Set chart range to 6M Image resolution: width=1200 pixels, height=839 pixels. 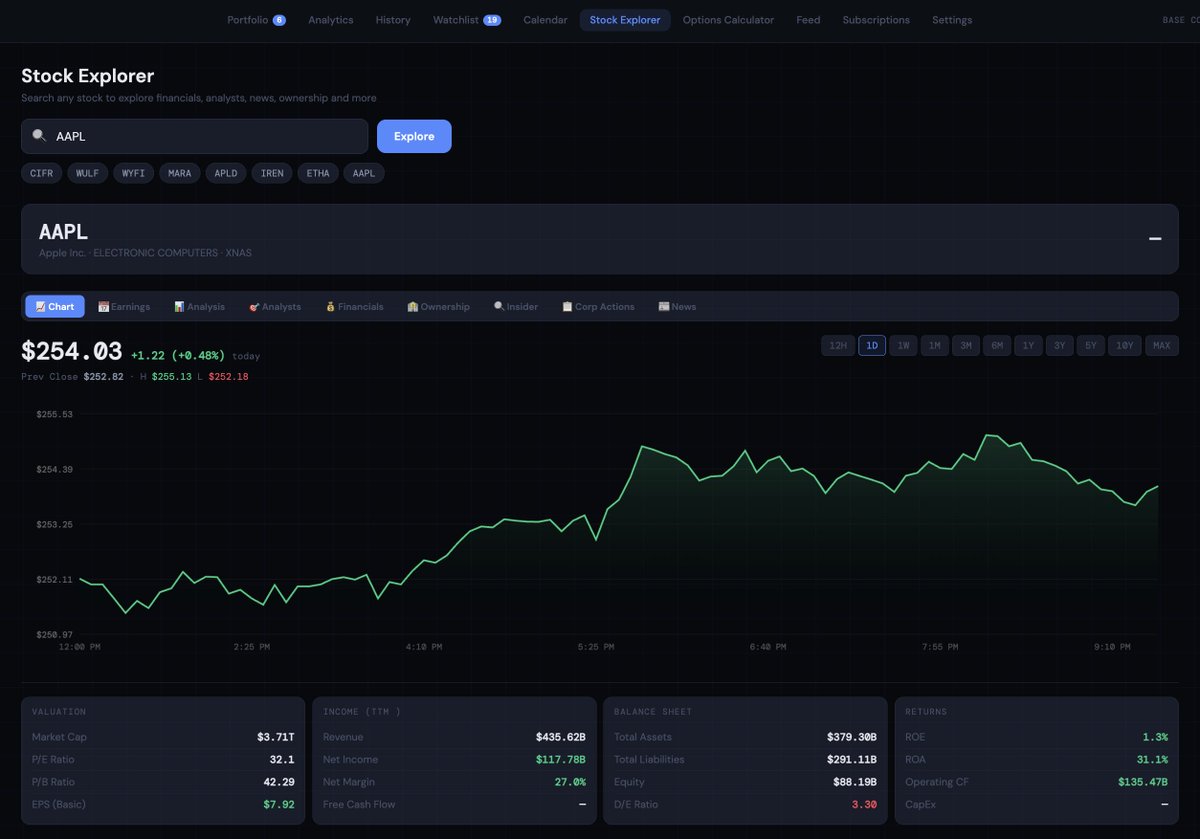997,346
